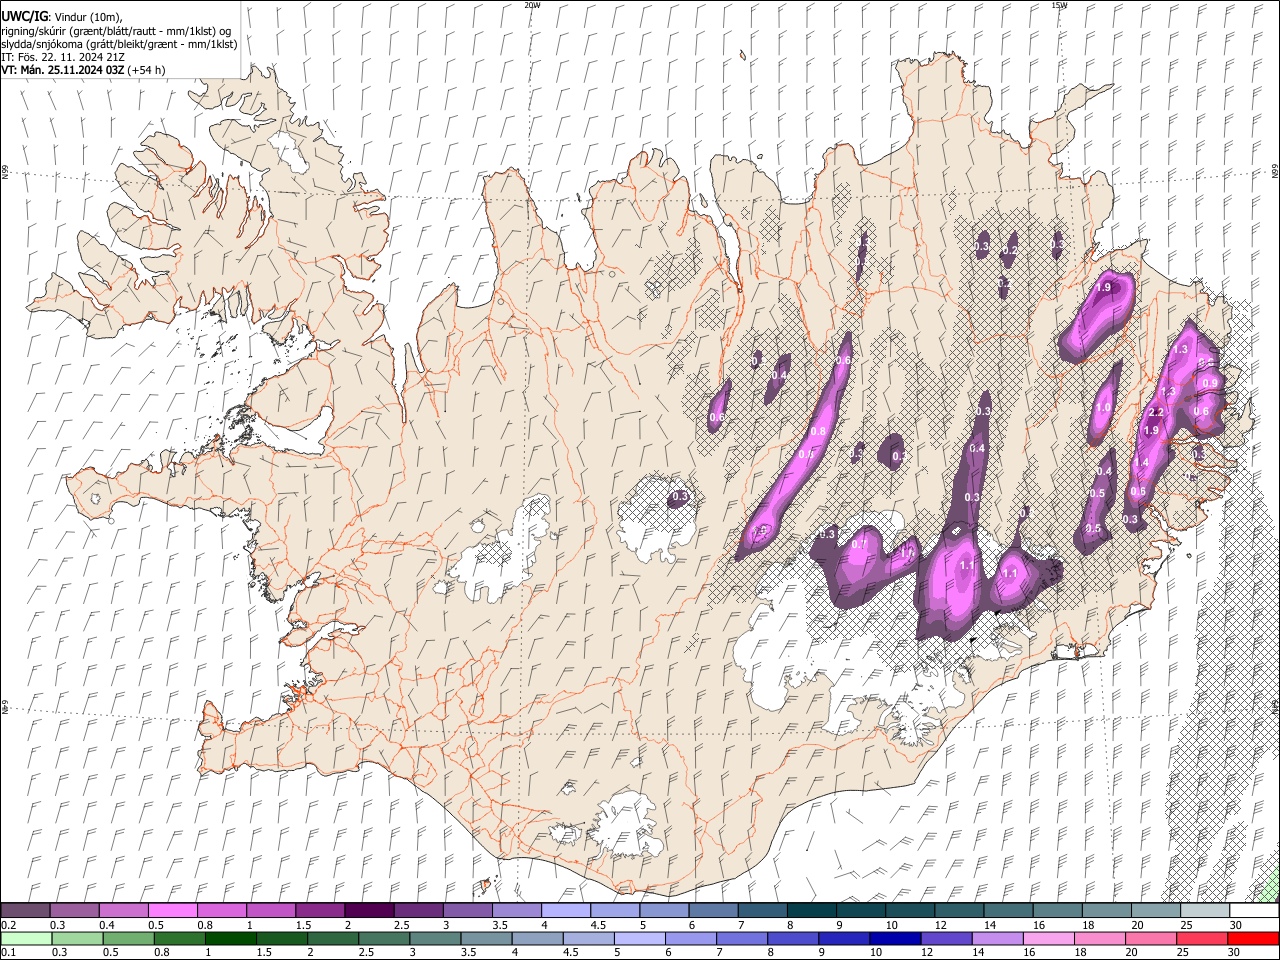This screenshot has height=960, width=1280.
Task: Click the 'rigning/skúrir' legend description line
Action: pos(116,31)
